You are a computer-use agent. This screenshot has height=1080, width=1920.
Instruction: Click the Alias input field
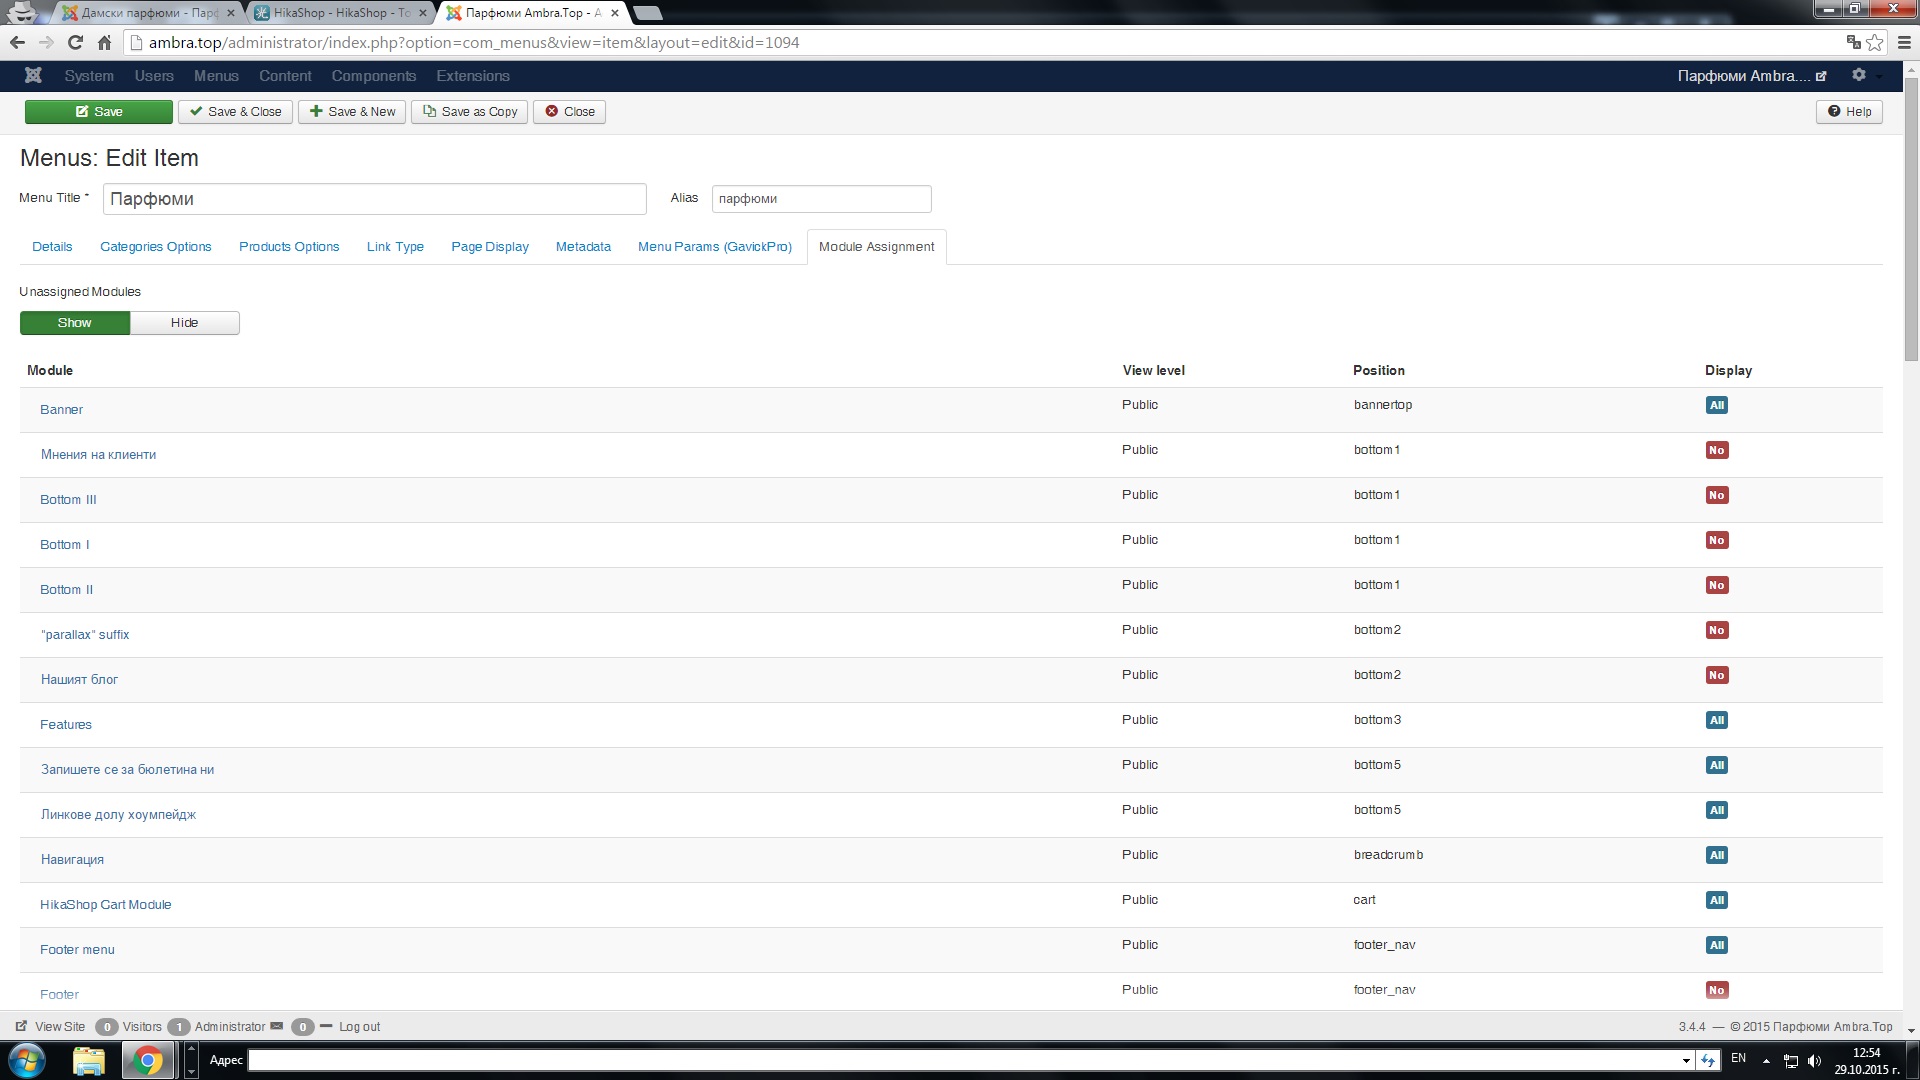821,199
